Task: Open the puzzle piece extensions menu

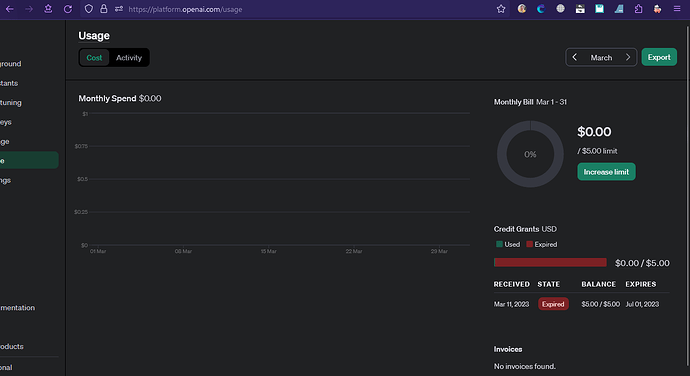Action: tap(639, 9)
